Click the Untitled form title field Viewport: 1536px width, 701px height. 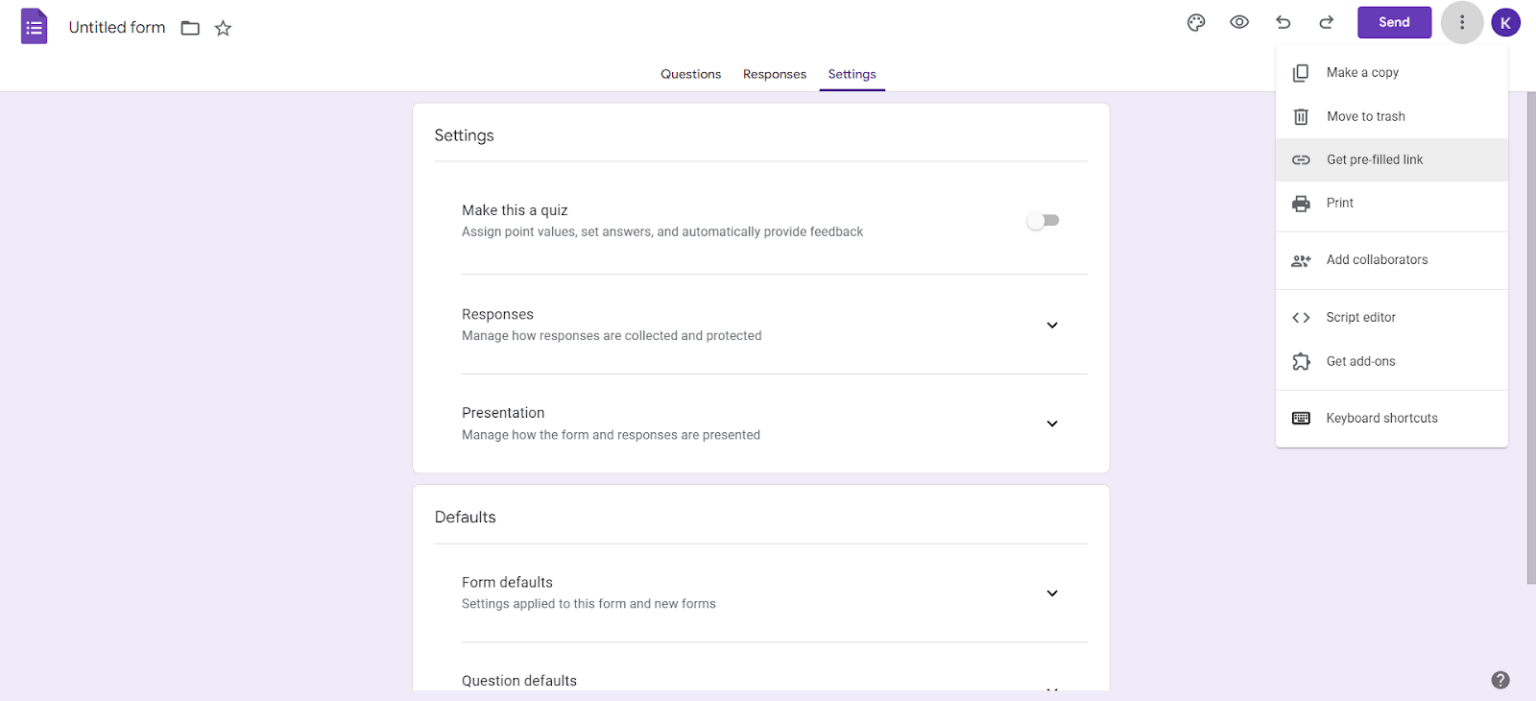click(116, 27)
